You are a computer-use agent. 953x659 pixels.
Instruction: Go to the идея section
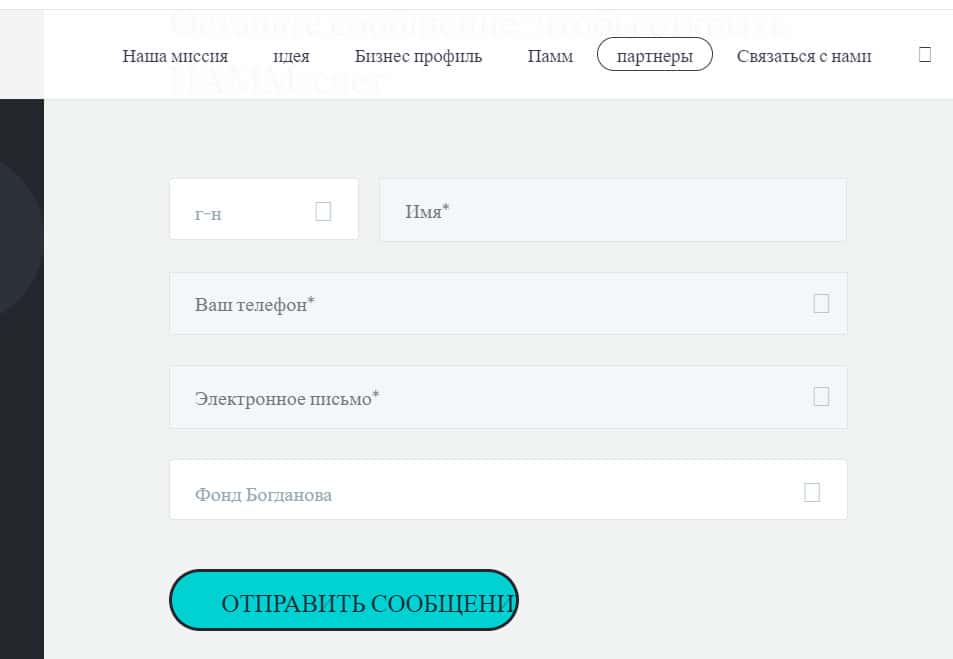pyautogui.click(x=291, y=56)
